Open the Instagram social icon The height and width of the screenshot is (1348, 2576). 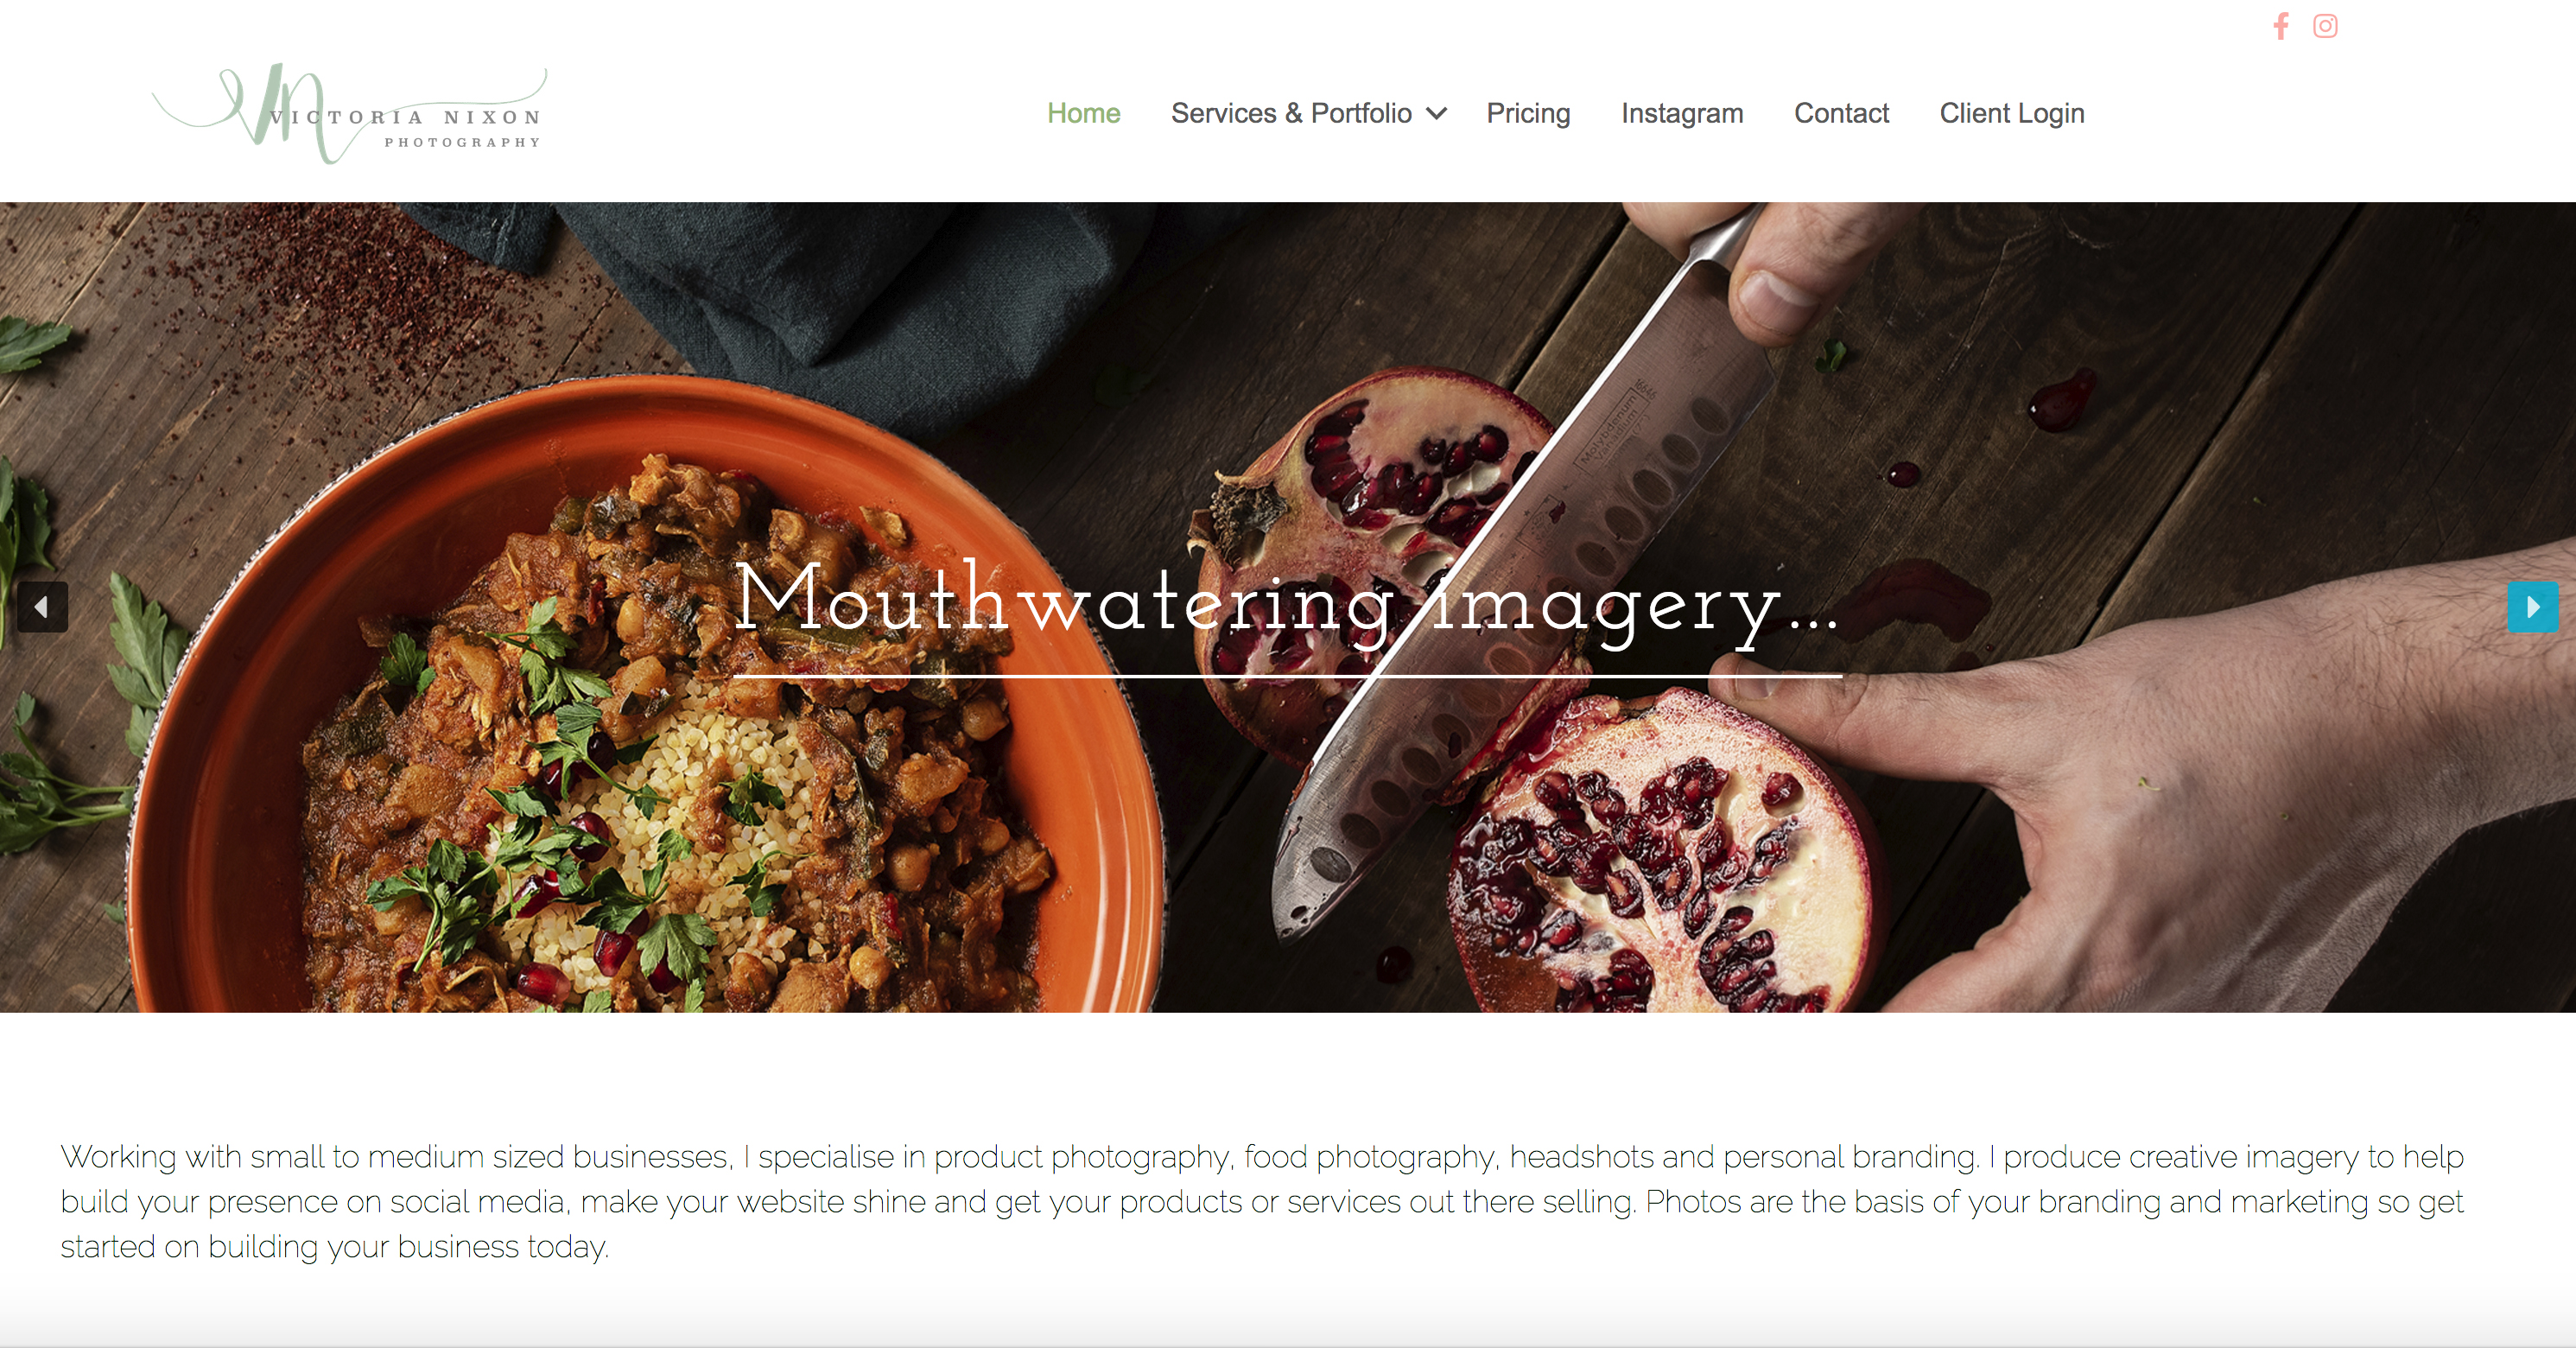tap(2325, 26)
